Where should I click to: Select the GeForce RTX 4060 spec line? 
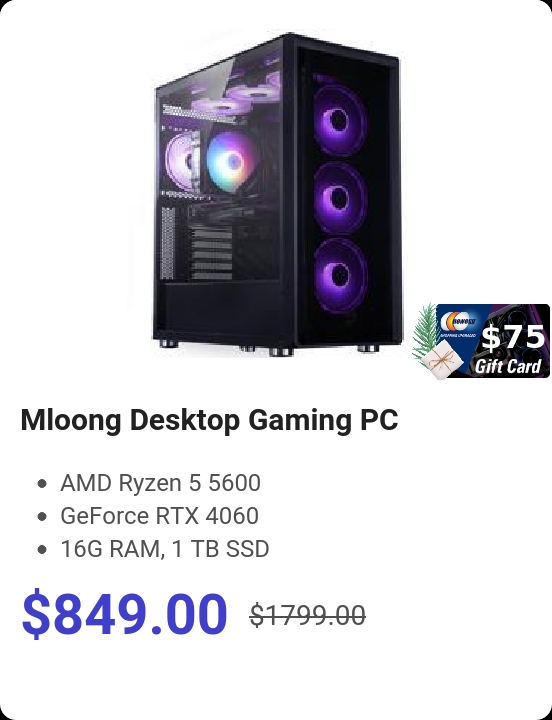(159, 516)
